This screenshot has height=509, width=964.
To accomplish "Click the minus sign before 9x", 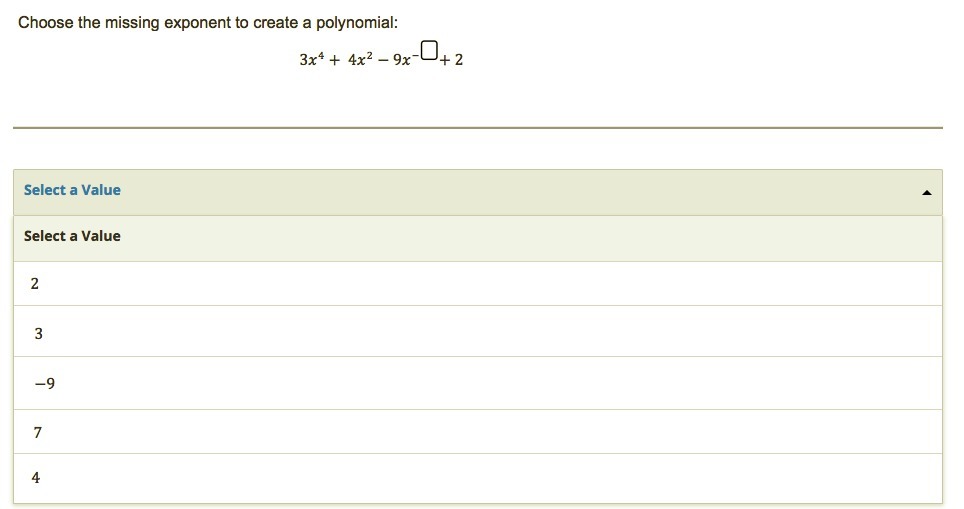I will [382, 60].
